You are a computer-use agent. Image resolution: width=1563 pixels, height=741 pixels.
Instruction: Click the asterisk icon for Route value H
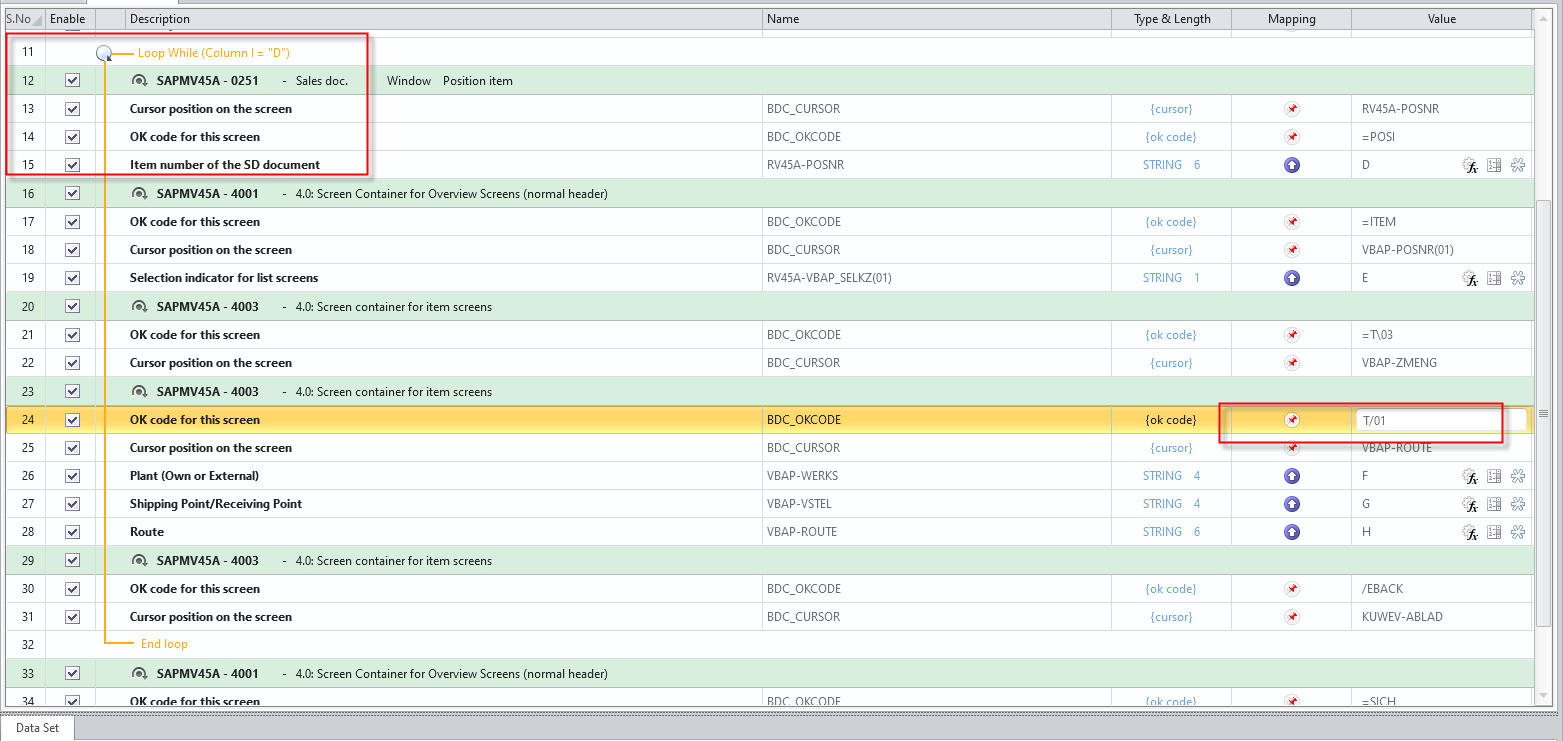coord(1517,533)
